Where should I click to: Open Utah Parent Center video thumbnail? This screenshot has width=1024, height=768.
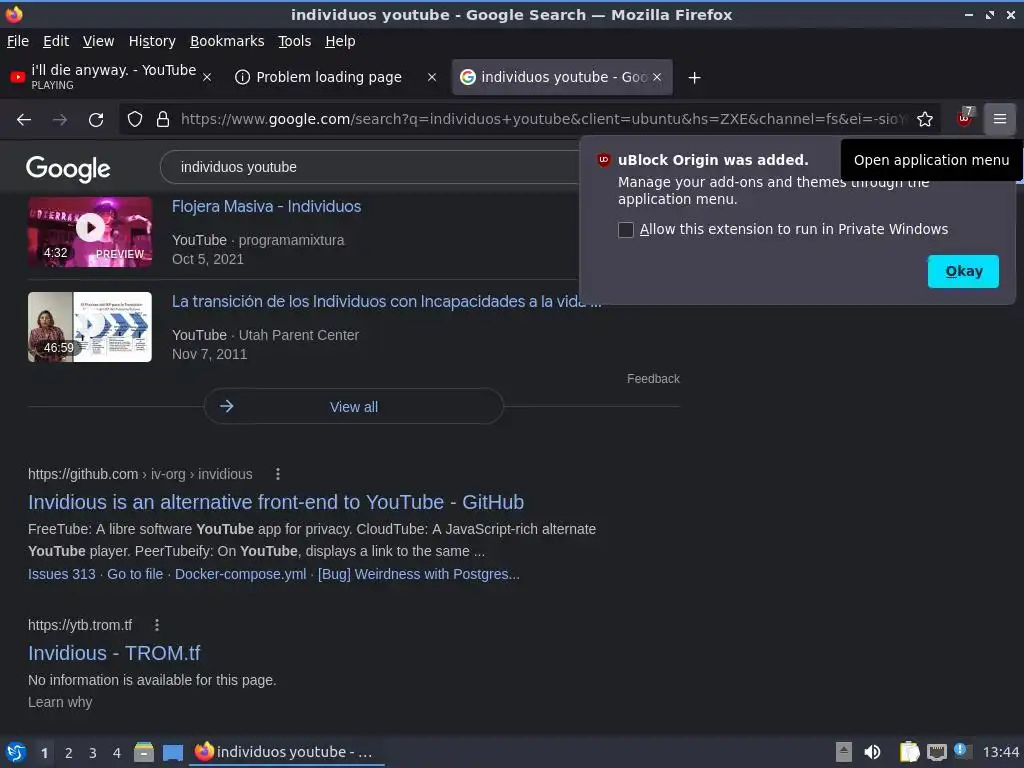point(90,327)
